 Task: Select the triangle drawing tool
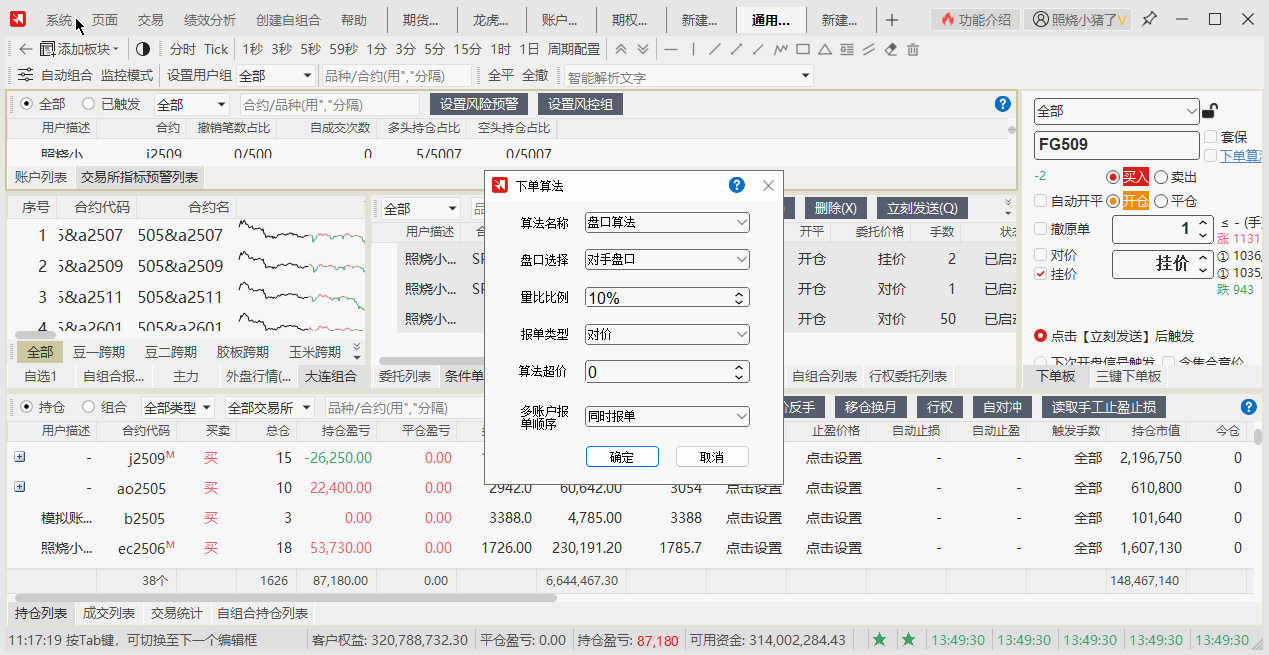(825, 49)
